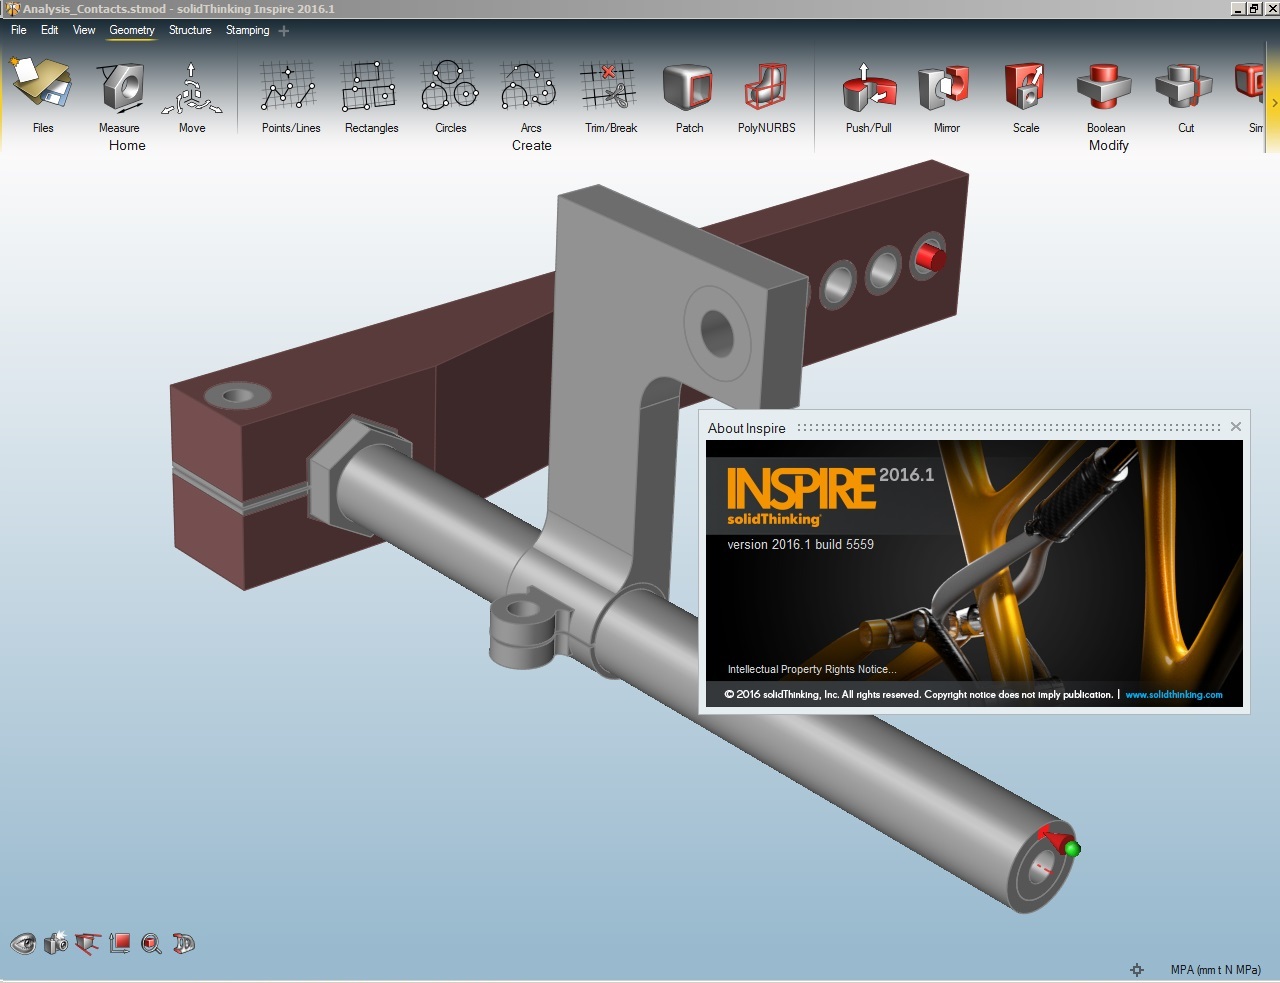Click the eye show/hide view icon
The width and height of the screenshot is (1280, 983).
pyautogui.click(x=23, y=943)
